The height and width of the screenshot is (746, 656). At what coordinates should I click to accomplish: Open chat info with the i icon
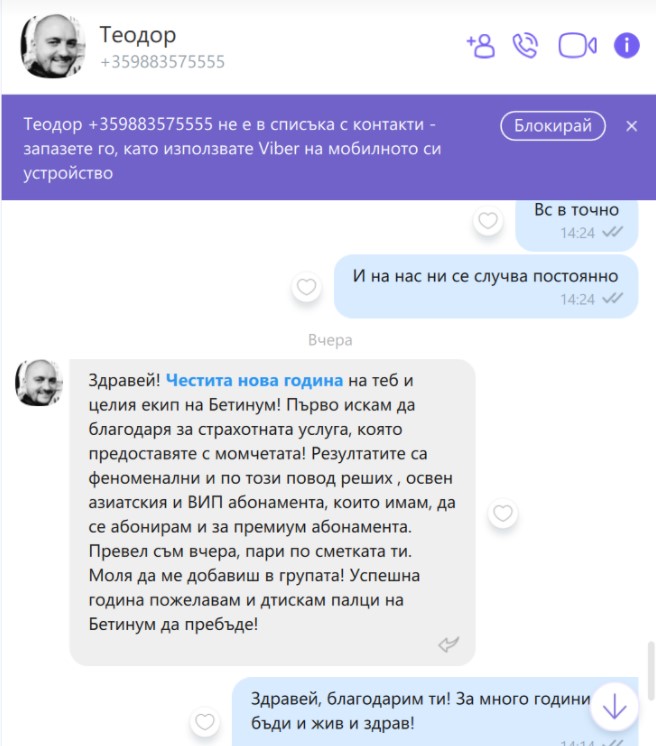pos(627,46)
